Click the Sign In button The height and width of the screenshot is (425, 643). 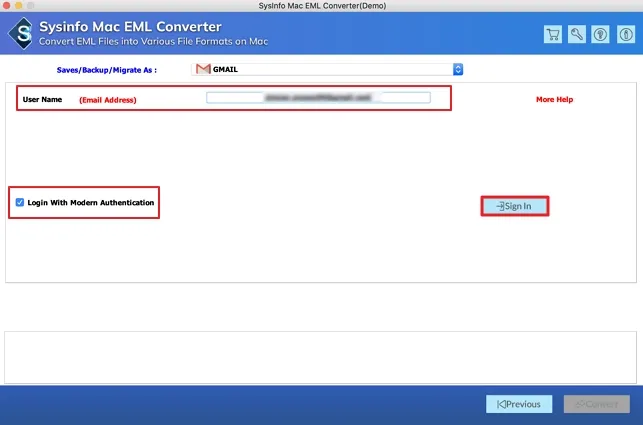pyautogui.click(x=515, y=206)
